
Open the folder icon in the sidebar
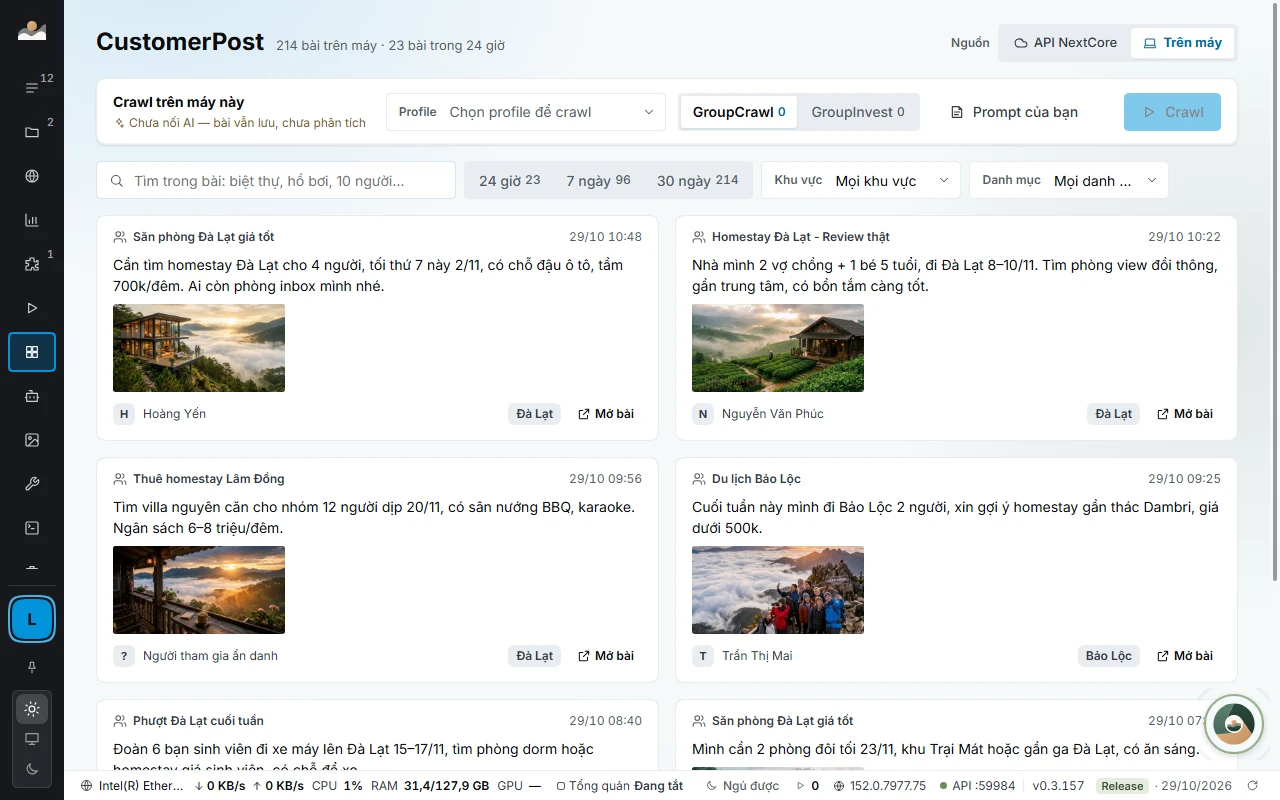32,132
